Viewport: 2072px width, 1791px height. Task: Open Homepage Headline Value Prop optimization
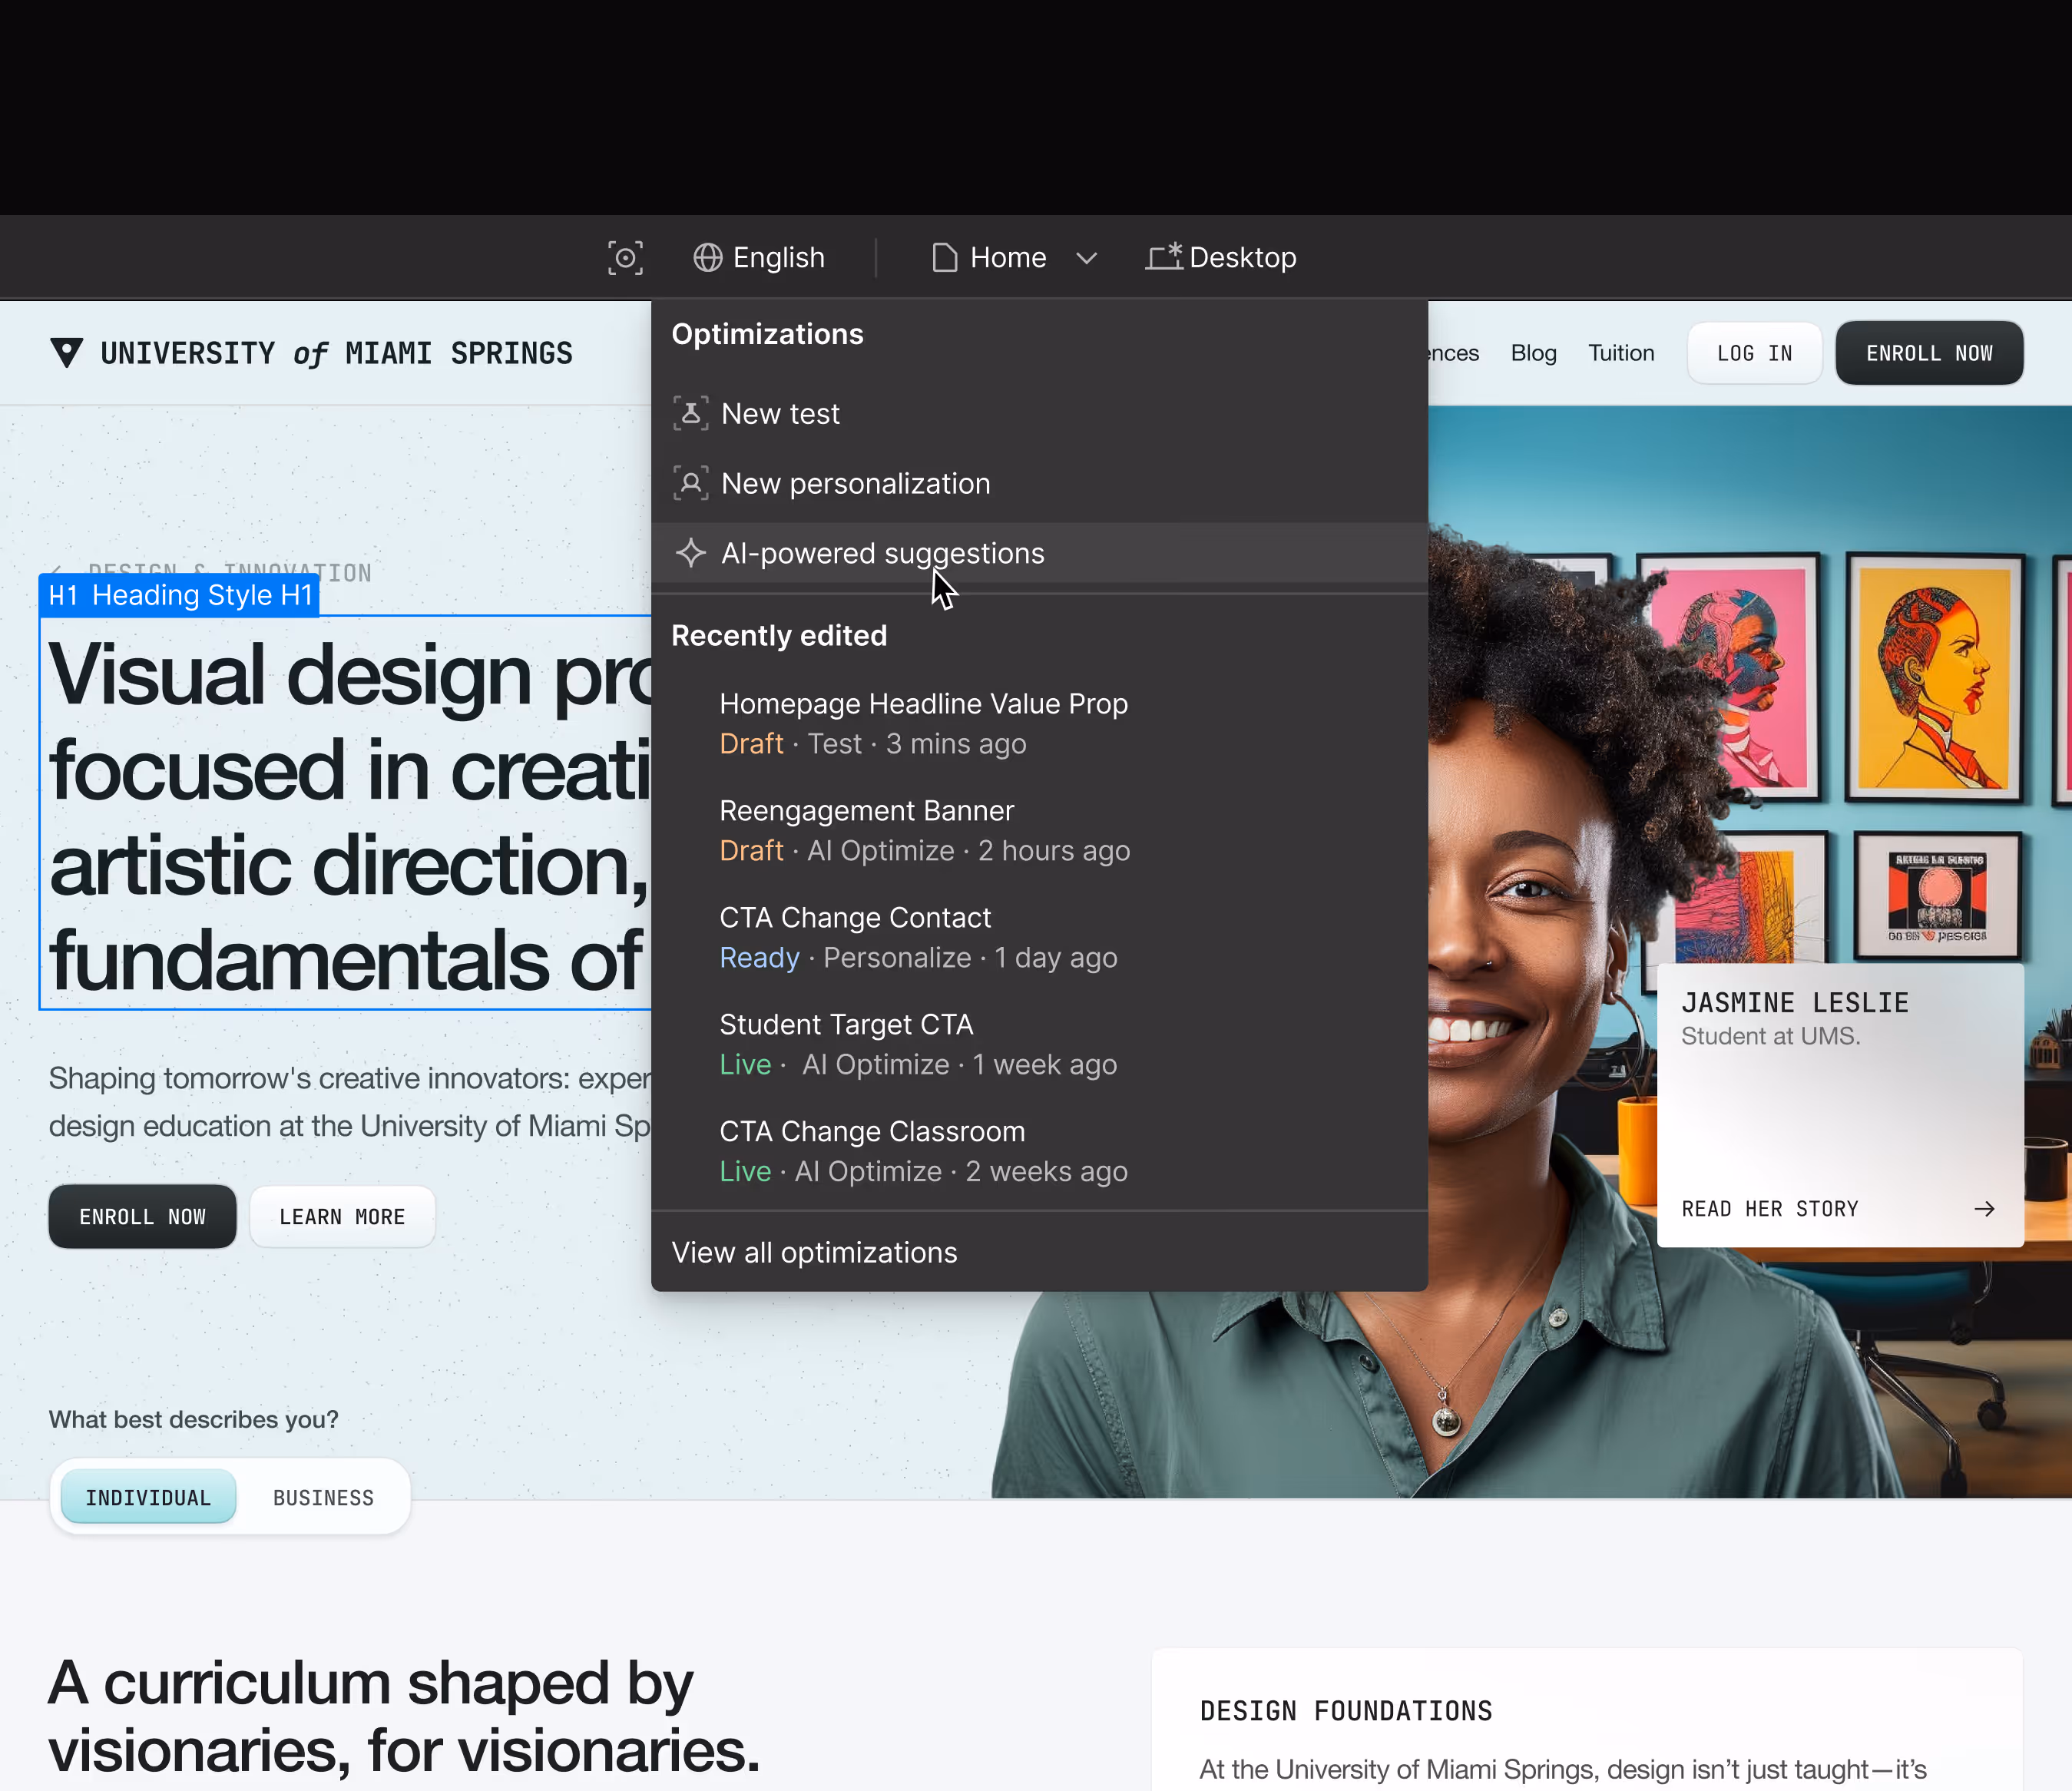[x=922, y=704]
